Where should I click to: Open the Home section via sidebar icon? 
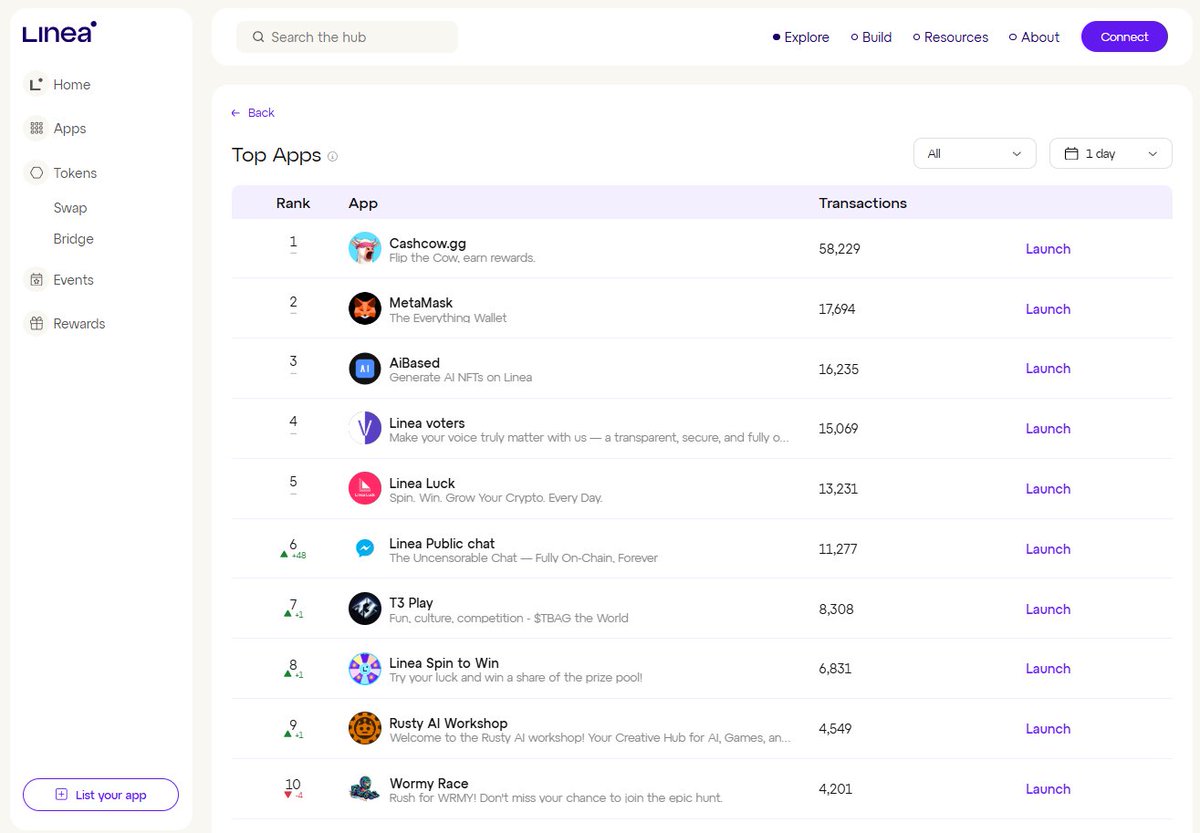(37, 84)
